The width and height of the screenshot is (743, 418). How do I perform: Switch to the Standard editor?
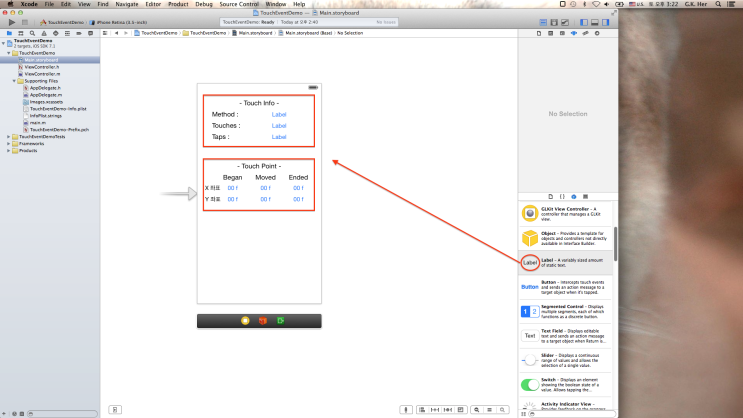click(543, 22)
